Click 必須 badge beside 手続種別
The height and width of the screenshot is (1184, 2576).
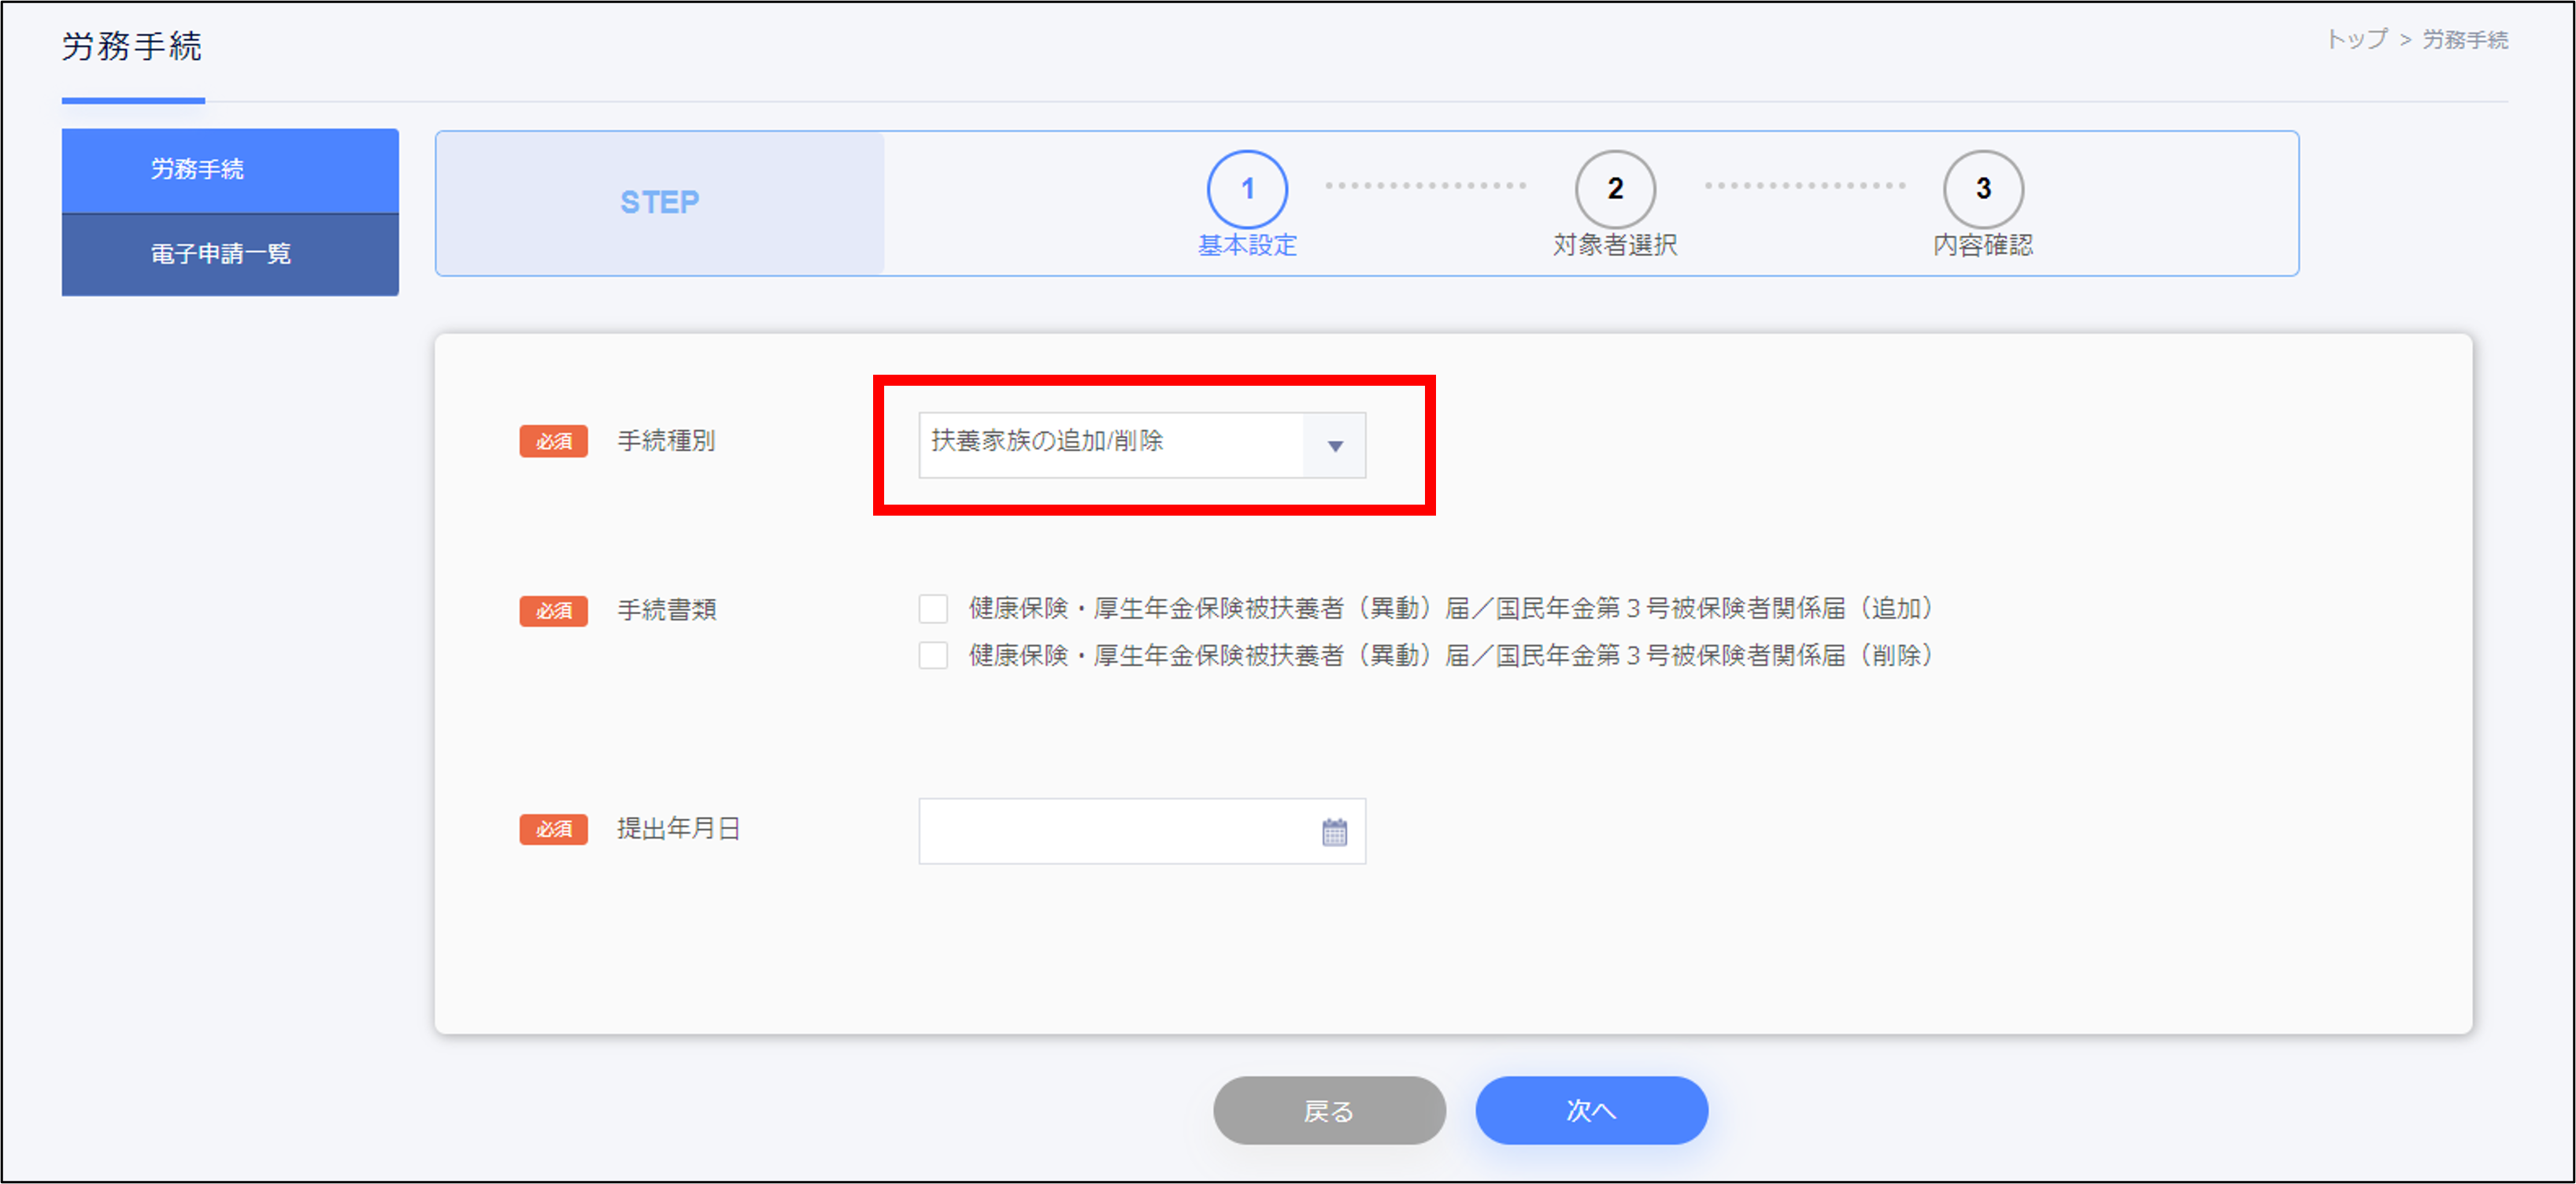(x=553, y=441)
